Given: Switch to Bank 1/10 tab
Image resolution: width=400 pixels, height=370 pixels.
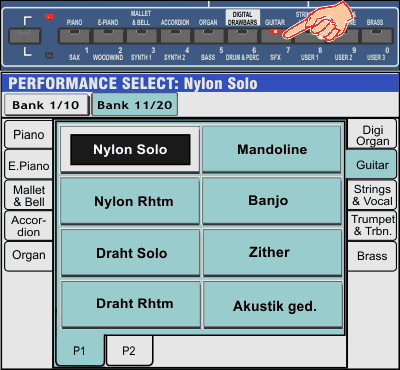Looking at the screenshot, I should click(46, 105).
